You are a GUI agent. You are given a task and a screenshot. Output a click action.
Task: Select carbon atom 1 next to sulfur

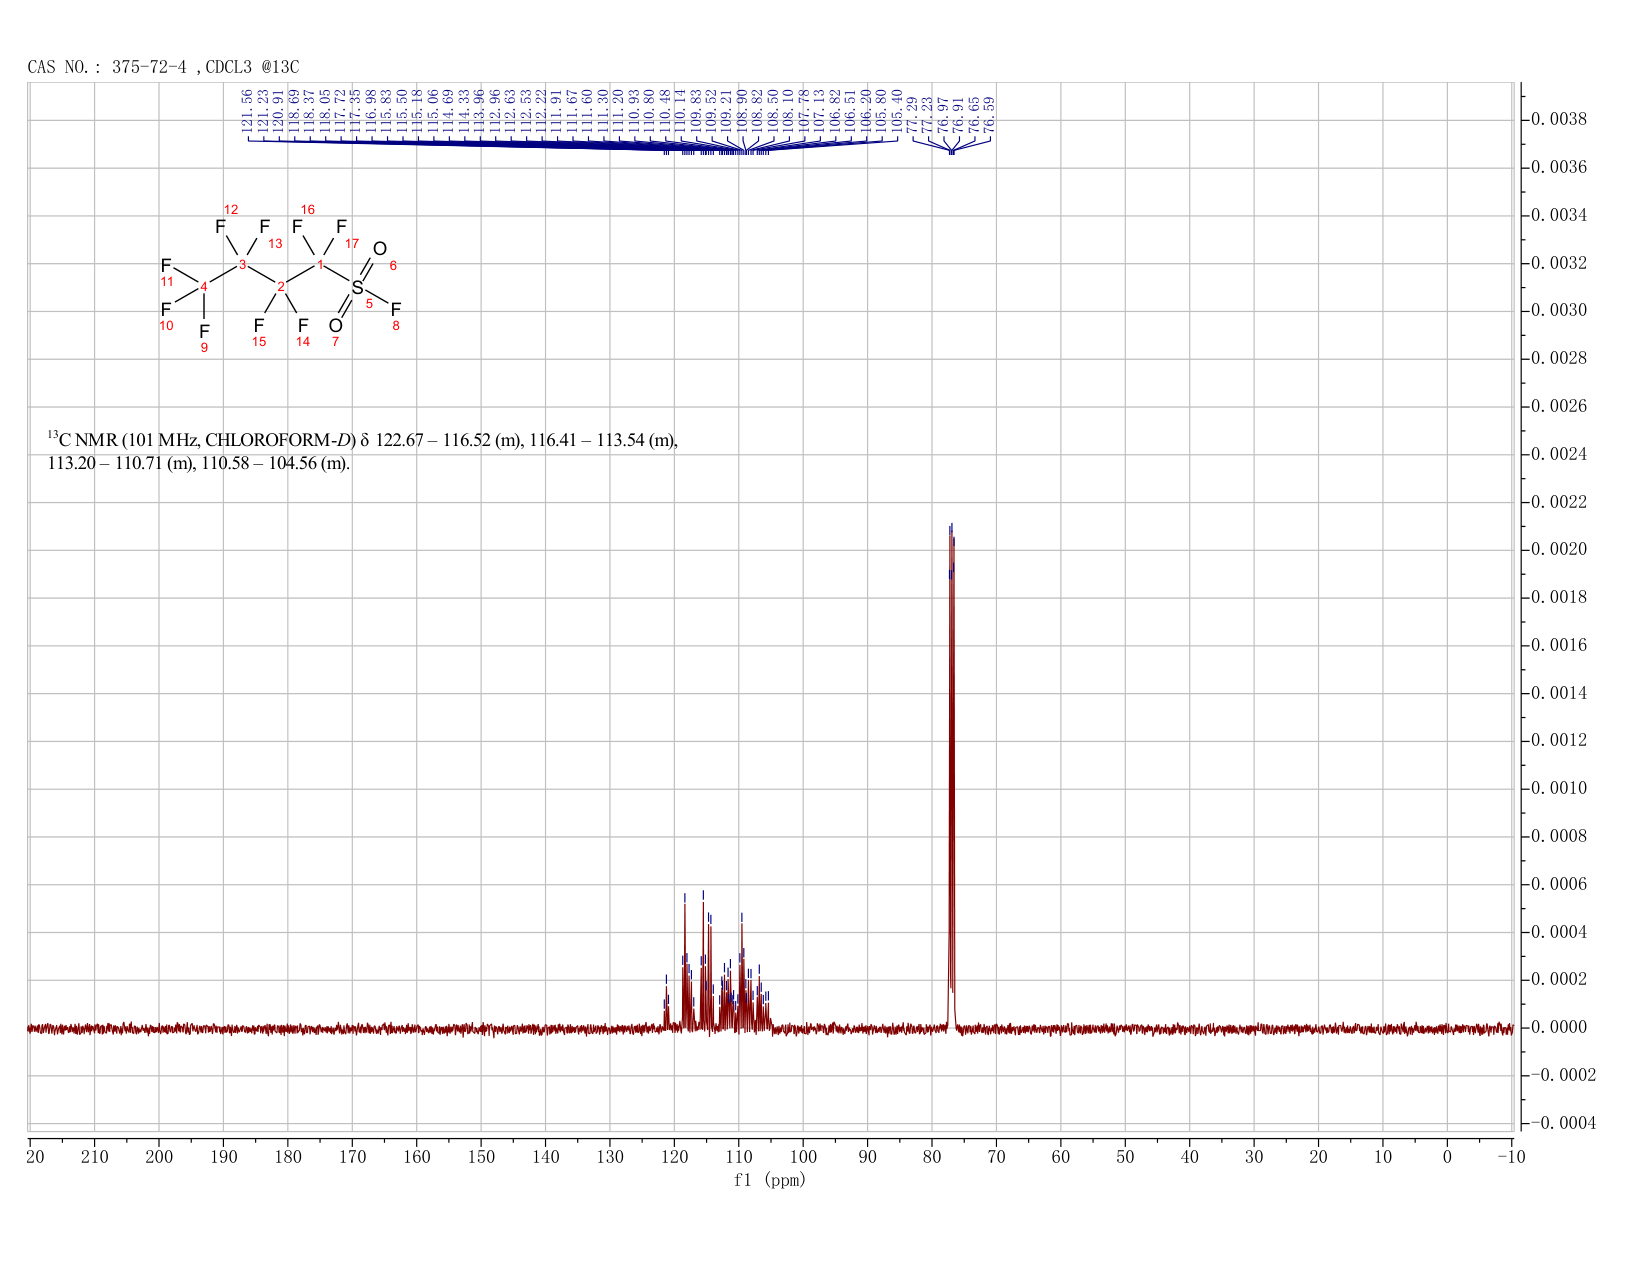tap(320, 265)
